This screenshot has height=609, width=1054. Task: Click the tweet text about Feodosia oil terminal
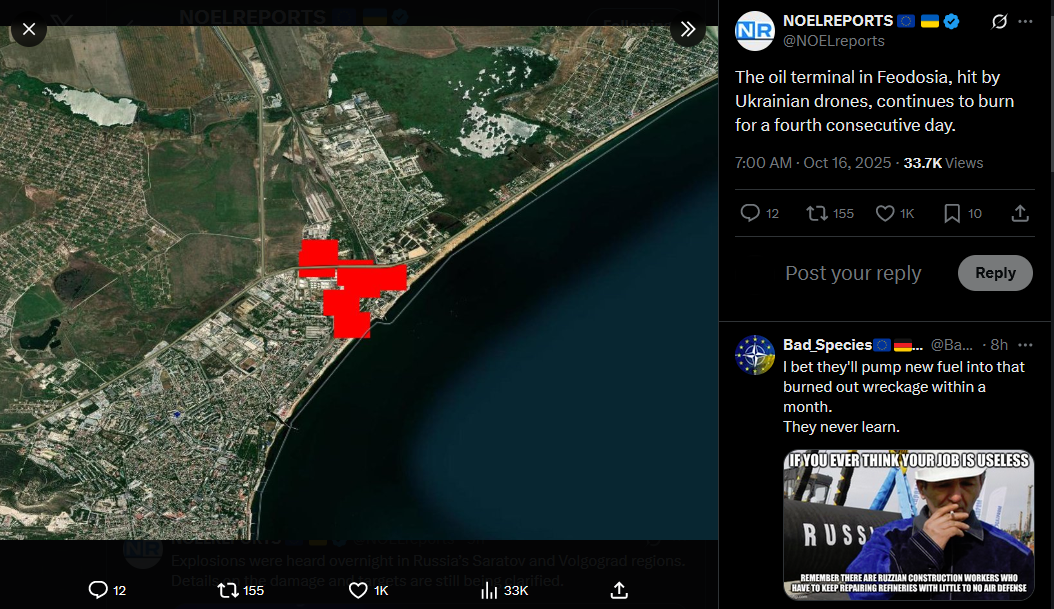[875, 101]
